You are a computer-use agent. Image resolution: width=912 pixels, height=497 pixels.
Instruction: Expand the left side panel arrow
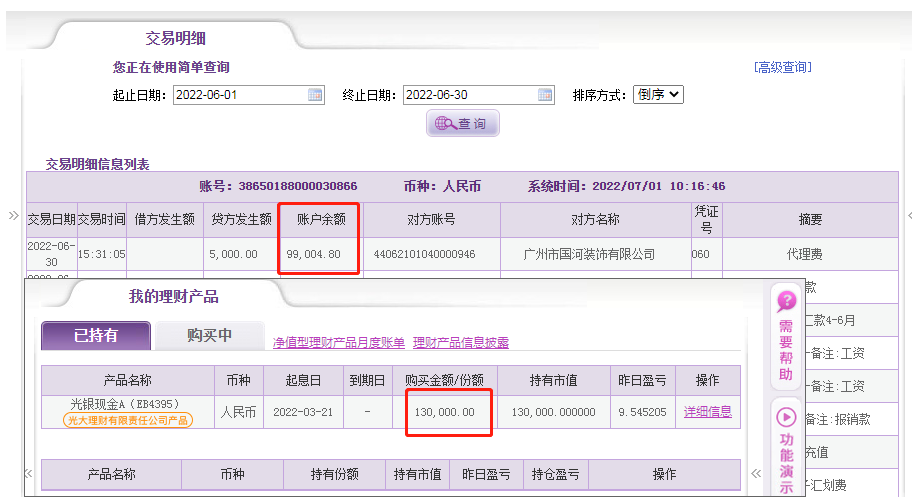click(13, 215)
